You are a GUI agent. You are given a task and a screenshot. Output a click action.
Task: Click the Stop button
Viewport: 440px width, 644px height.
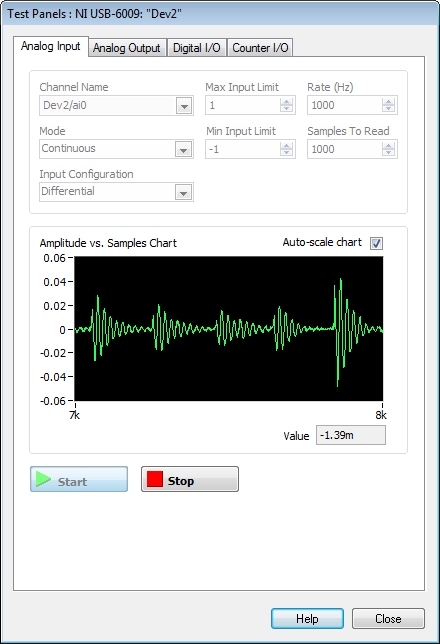tap(190, 479)
